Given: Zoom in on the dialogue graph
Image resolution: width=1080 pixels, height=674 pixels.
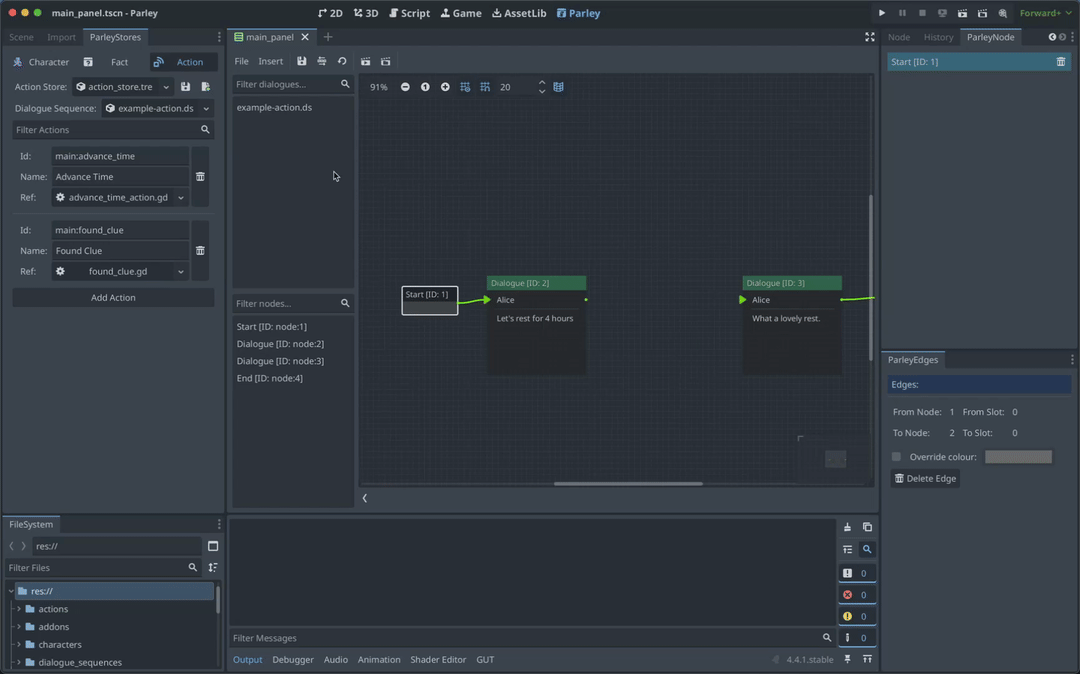Looking at the screenshot, I should pos(445,87).
